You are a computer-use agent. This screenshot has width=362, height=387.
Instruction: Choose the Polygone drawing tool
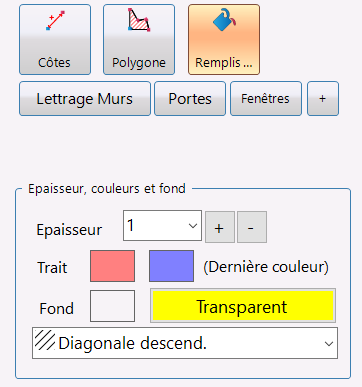[139, 39]
